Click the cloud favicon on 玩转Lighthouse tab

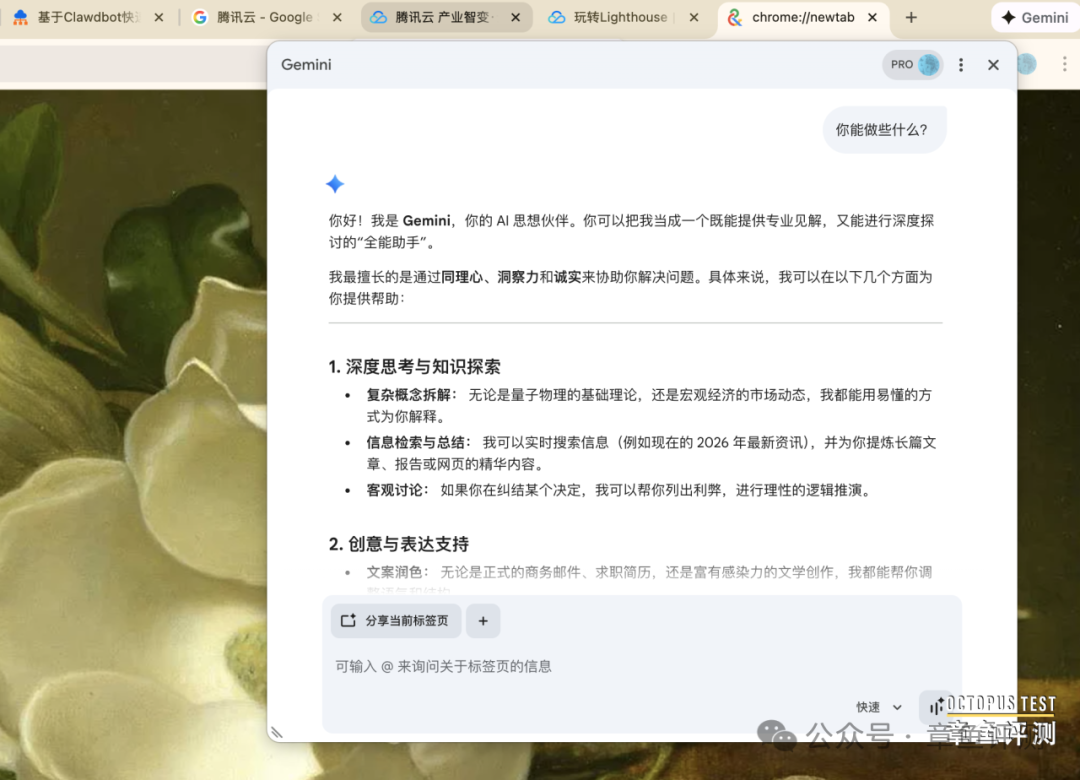pyautogui.click(x=557, y=17)
